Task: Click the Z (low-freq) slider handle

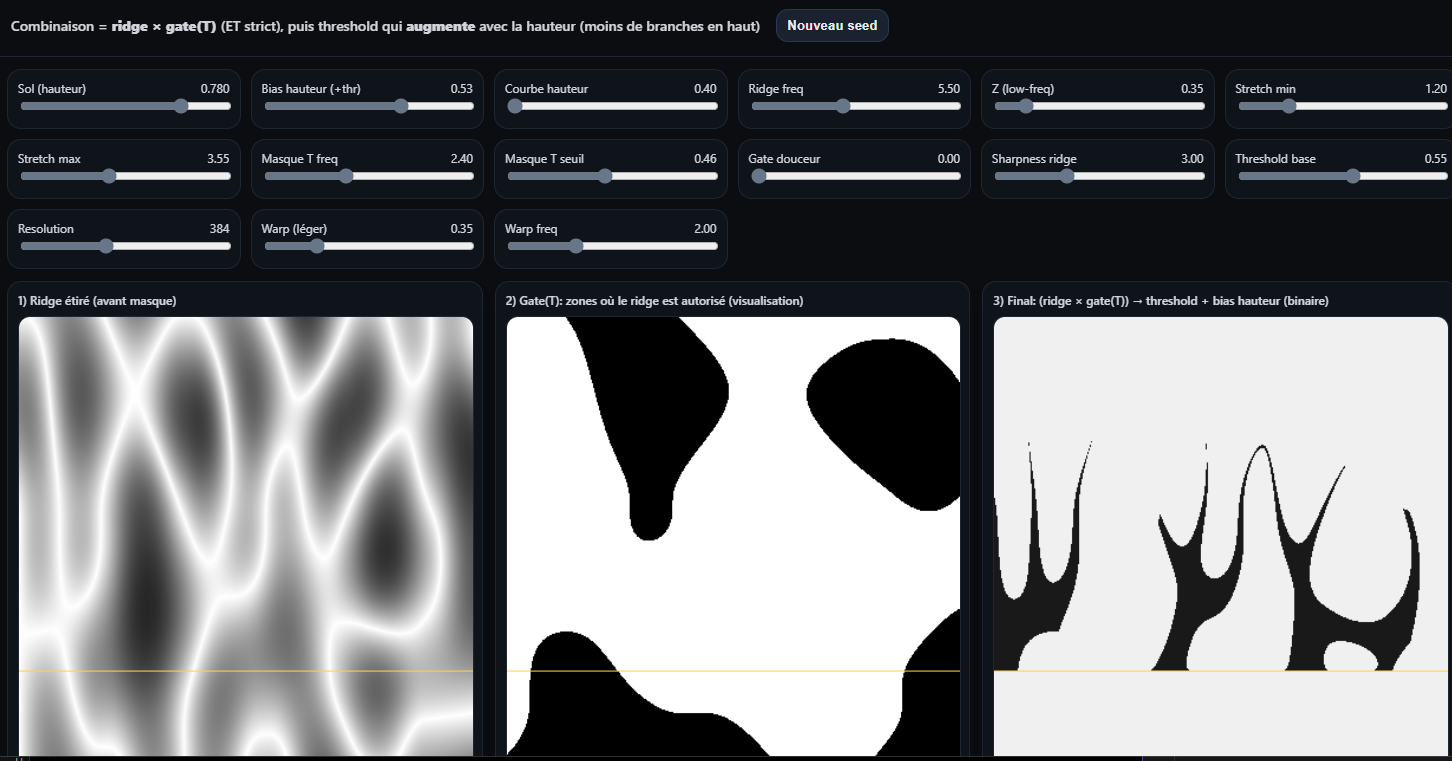Action: coord(1026,106)
